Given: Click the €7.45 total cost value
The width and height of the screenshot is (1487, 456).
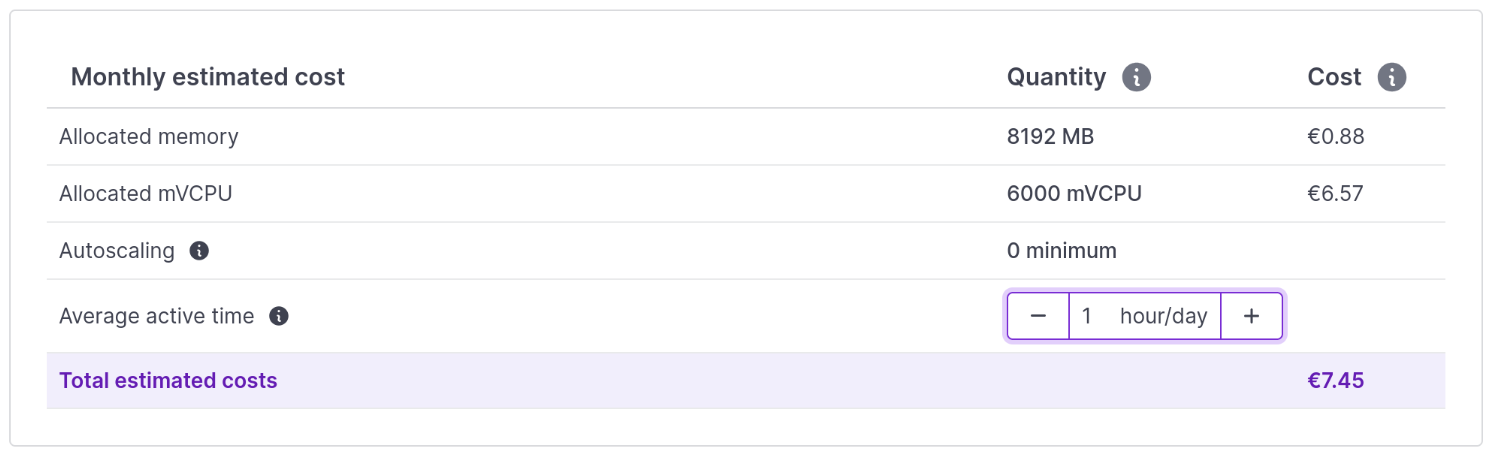Looking at the screenshot, I should (1335, 381).
